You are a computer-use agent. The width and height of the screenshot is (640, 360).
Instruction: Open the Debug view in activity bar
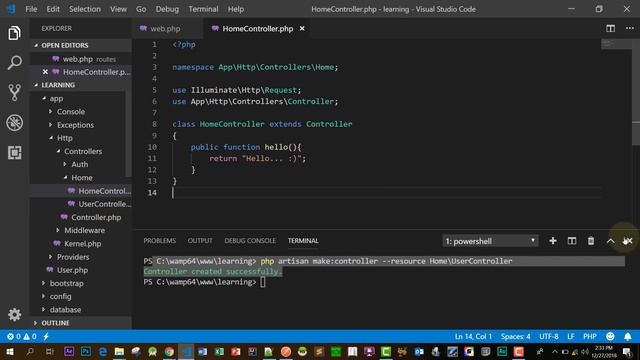click(x=14, y=122)
